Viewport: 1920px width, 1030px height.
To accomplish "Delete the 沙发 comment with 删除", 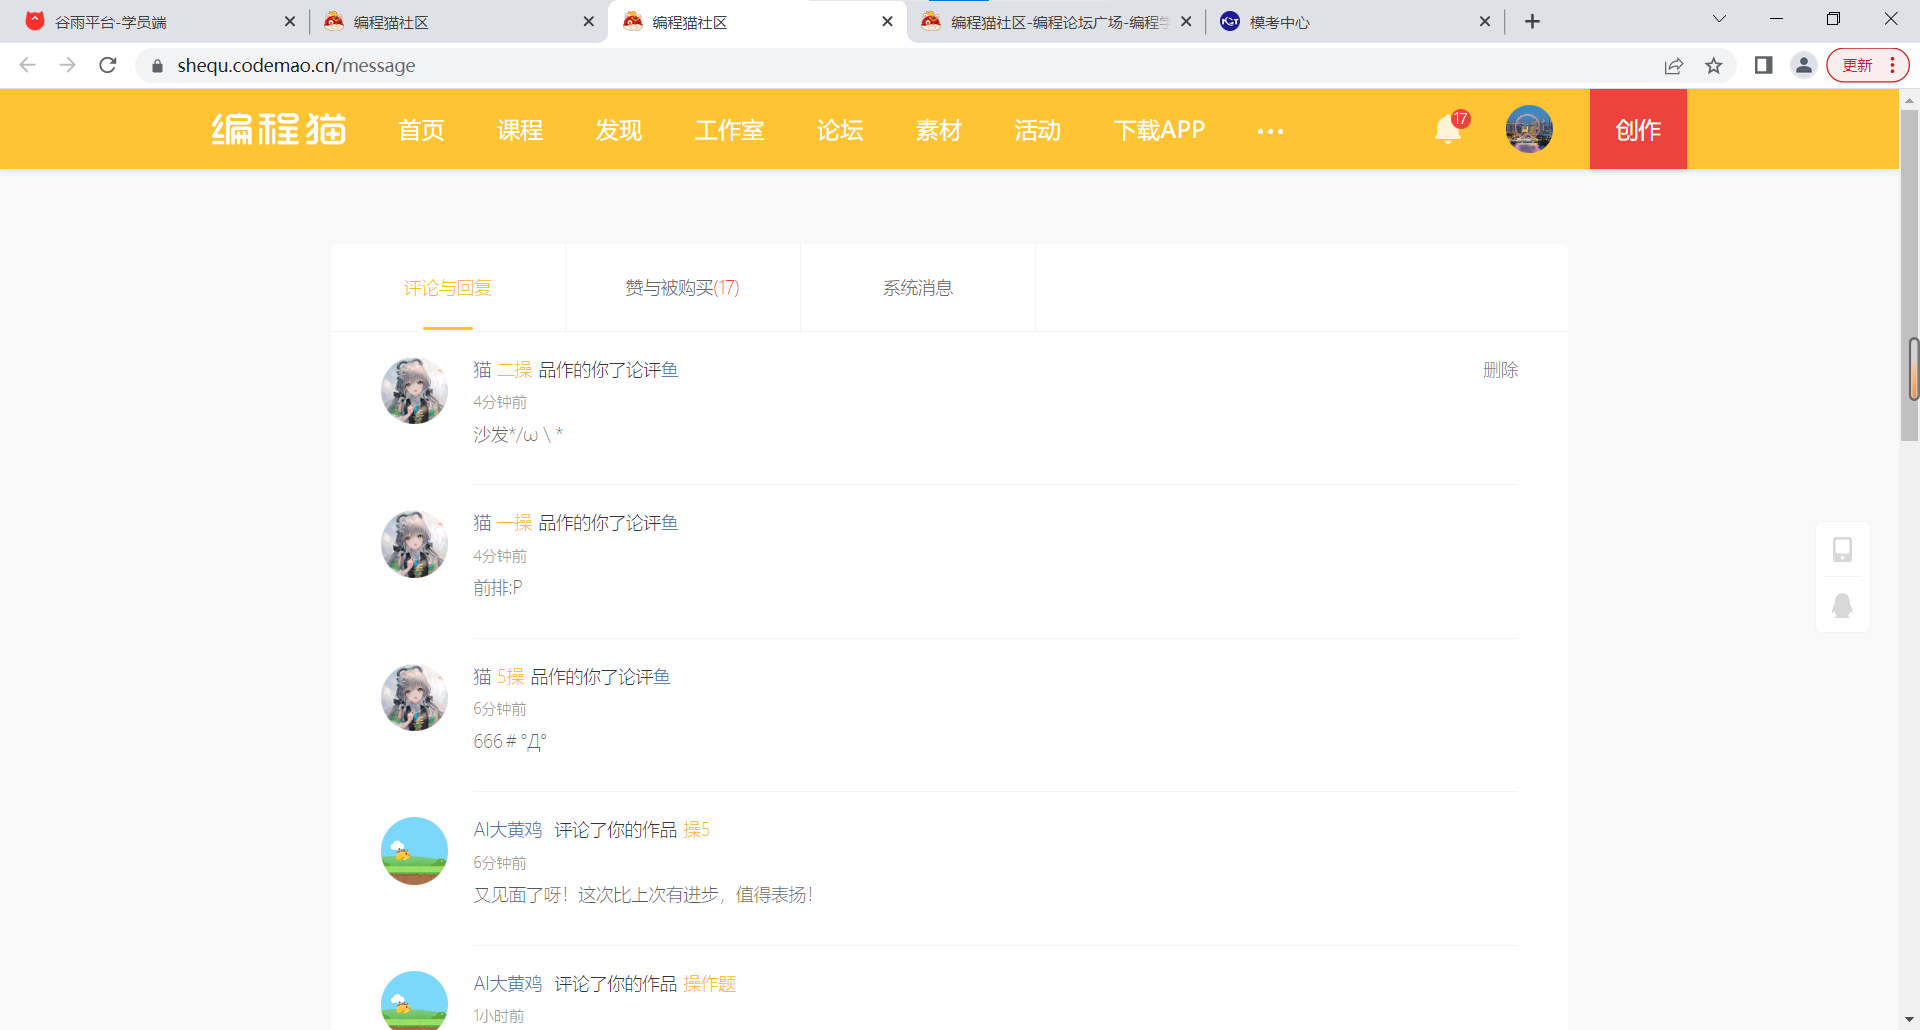I will point(1500,370).
